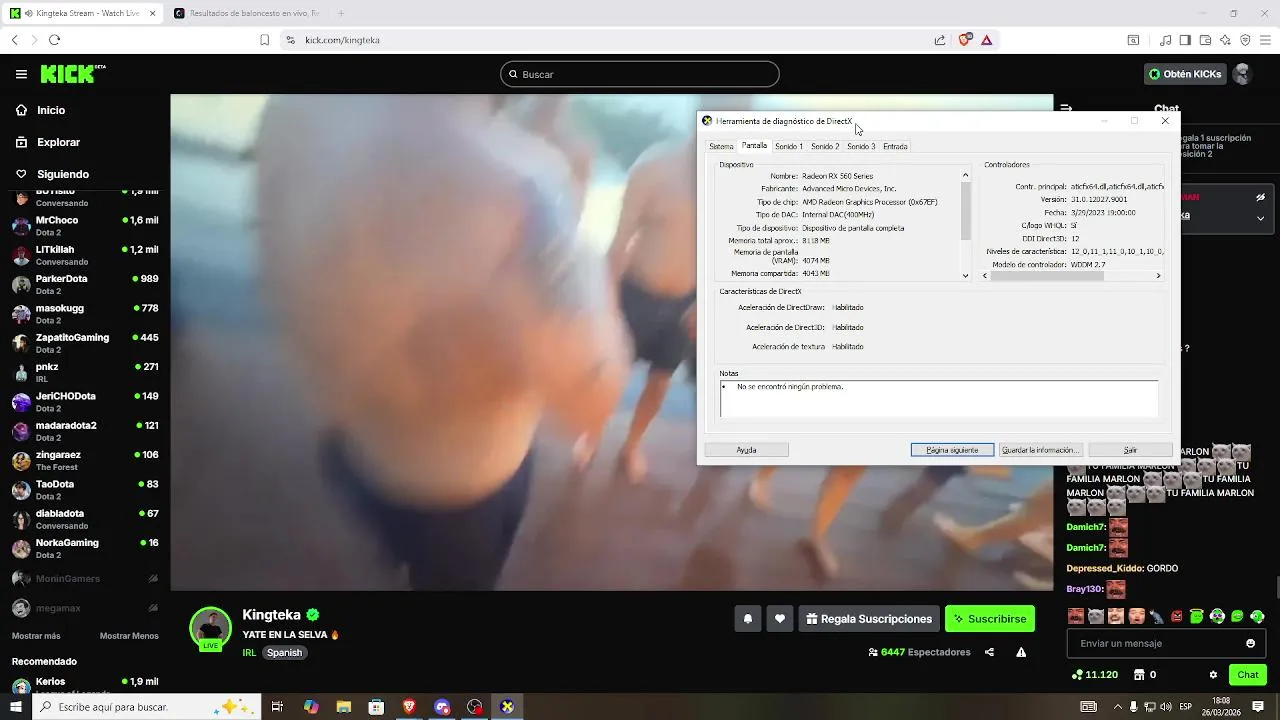Viewport: 1280px width, 720px height.
Task: Focus the Buscar search field
Action: click(640, 74)
